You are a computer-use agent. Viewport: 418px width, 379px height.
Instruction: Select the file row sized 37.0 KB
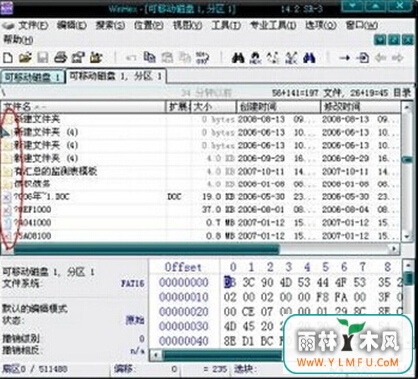[x=200, y=210]
